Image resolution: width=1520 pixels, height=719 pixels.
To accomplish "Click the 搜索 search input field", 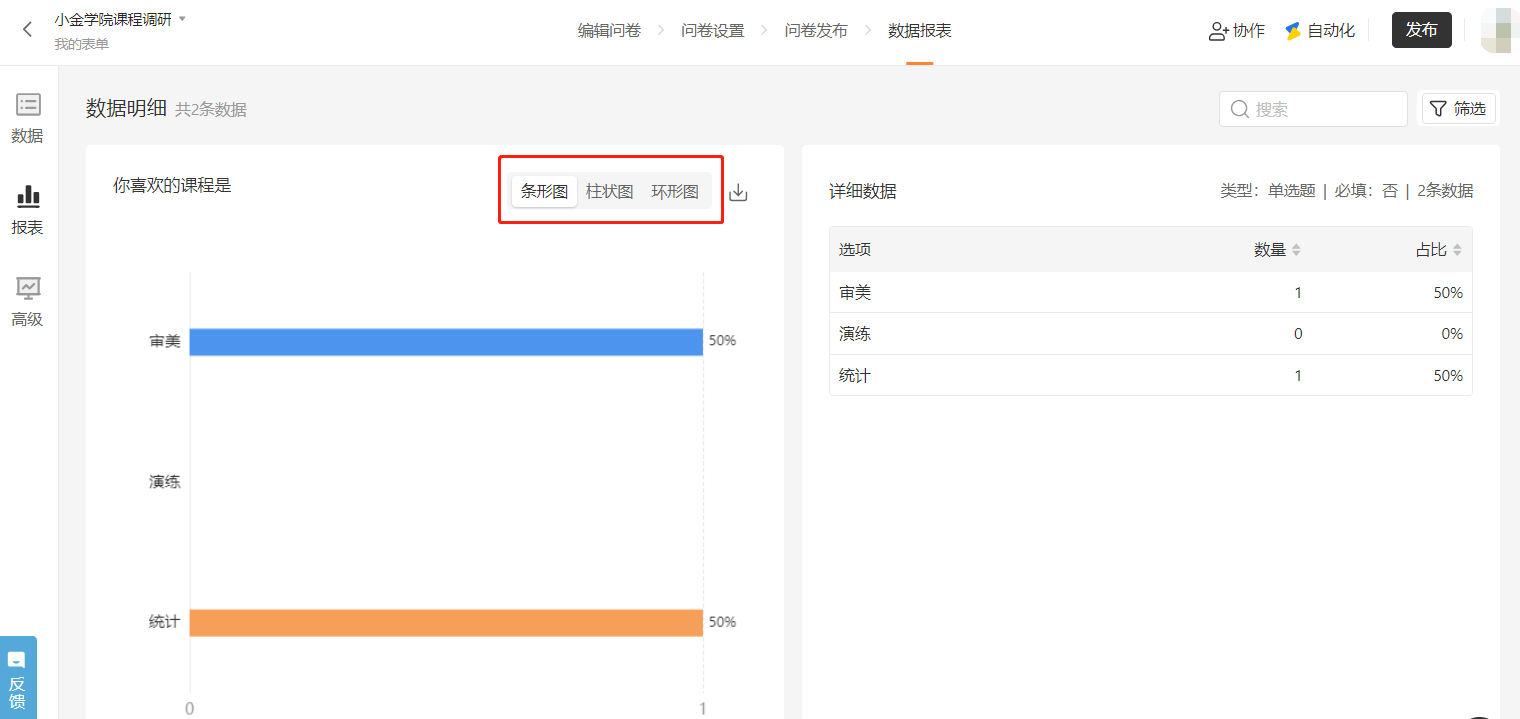I will [1313, 109].
